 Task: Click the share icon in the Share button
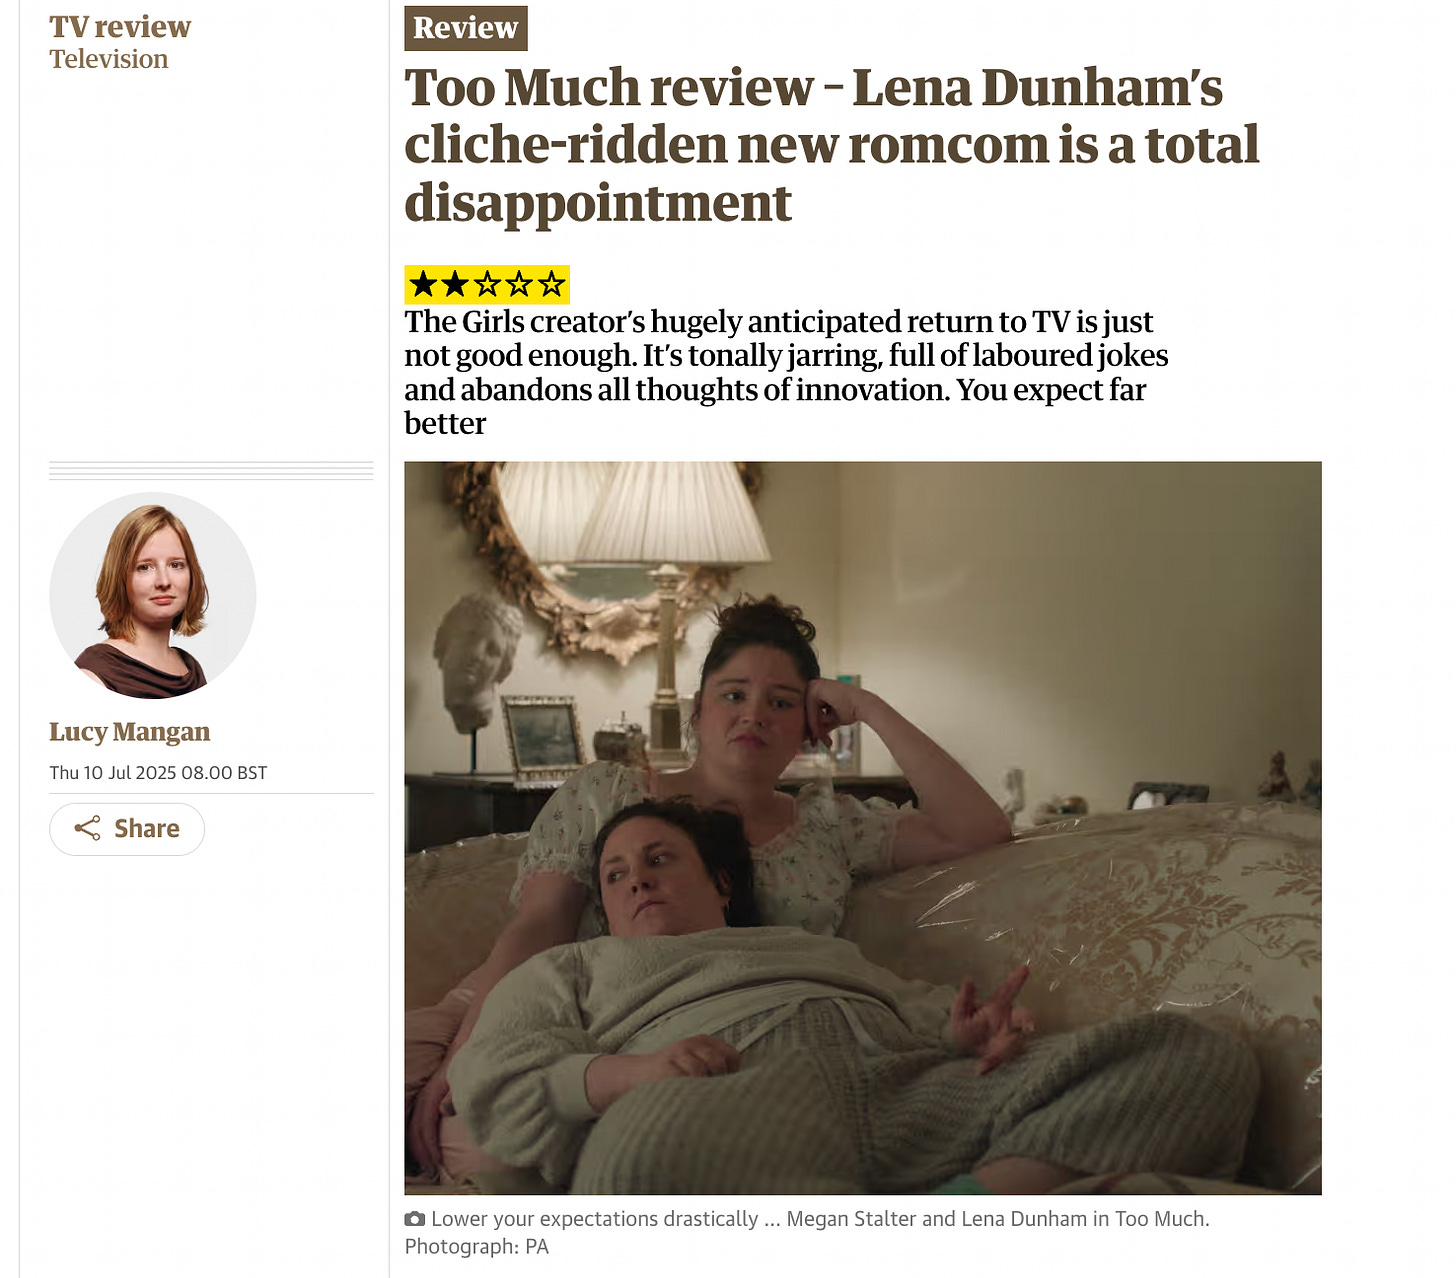coord(88,828)
